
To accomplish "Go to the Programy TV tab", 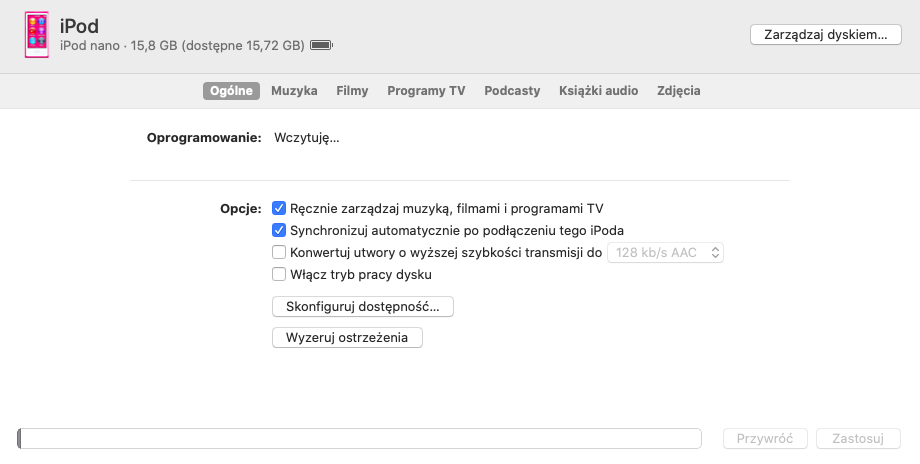I will point(426,91).
